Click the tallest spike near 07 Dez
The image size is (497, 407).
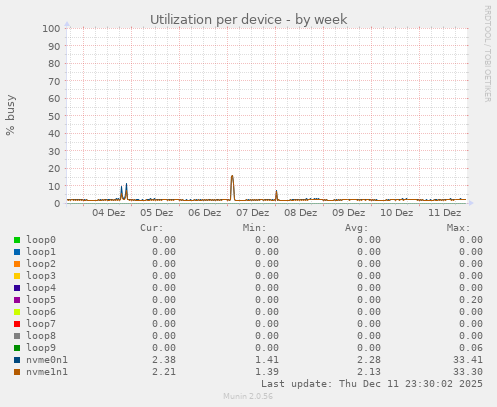[x=232, y=187]
